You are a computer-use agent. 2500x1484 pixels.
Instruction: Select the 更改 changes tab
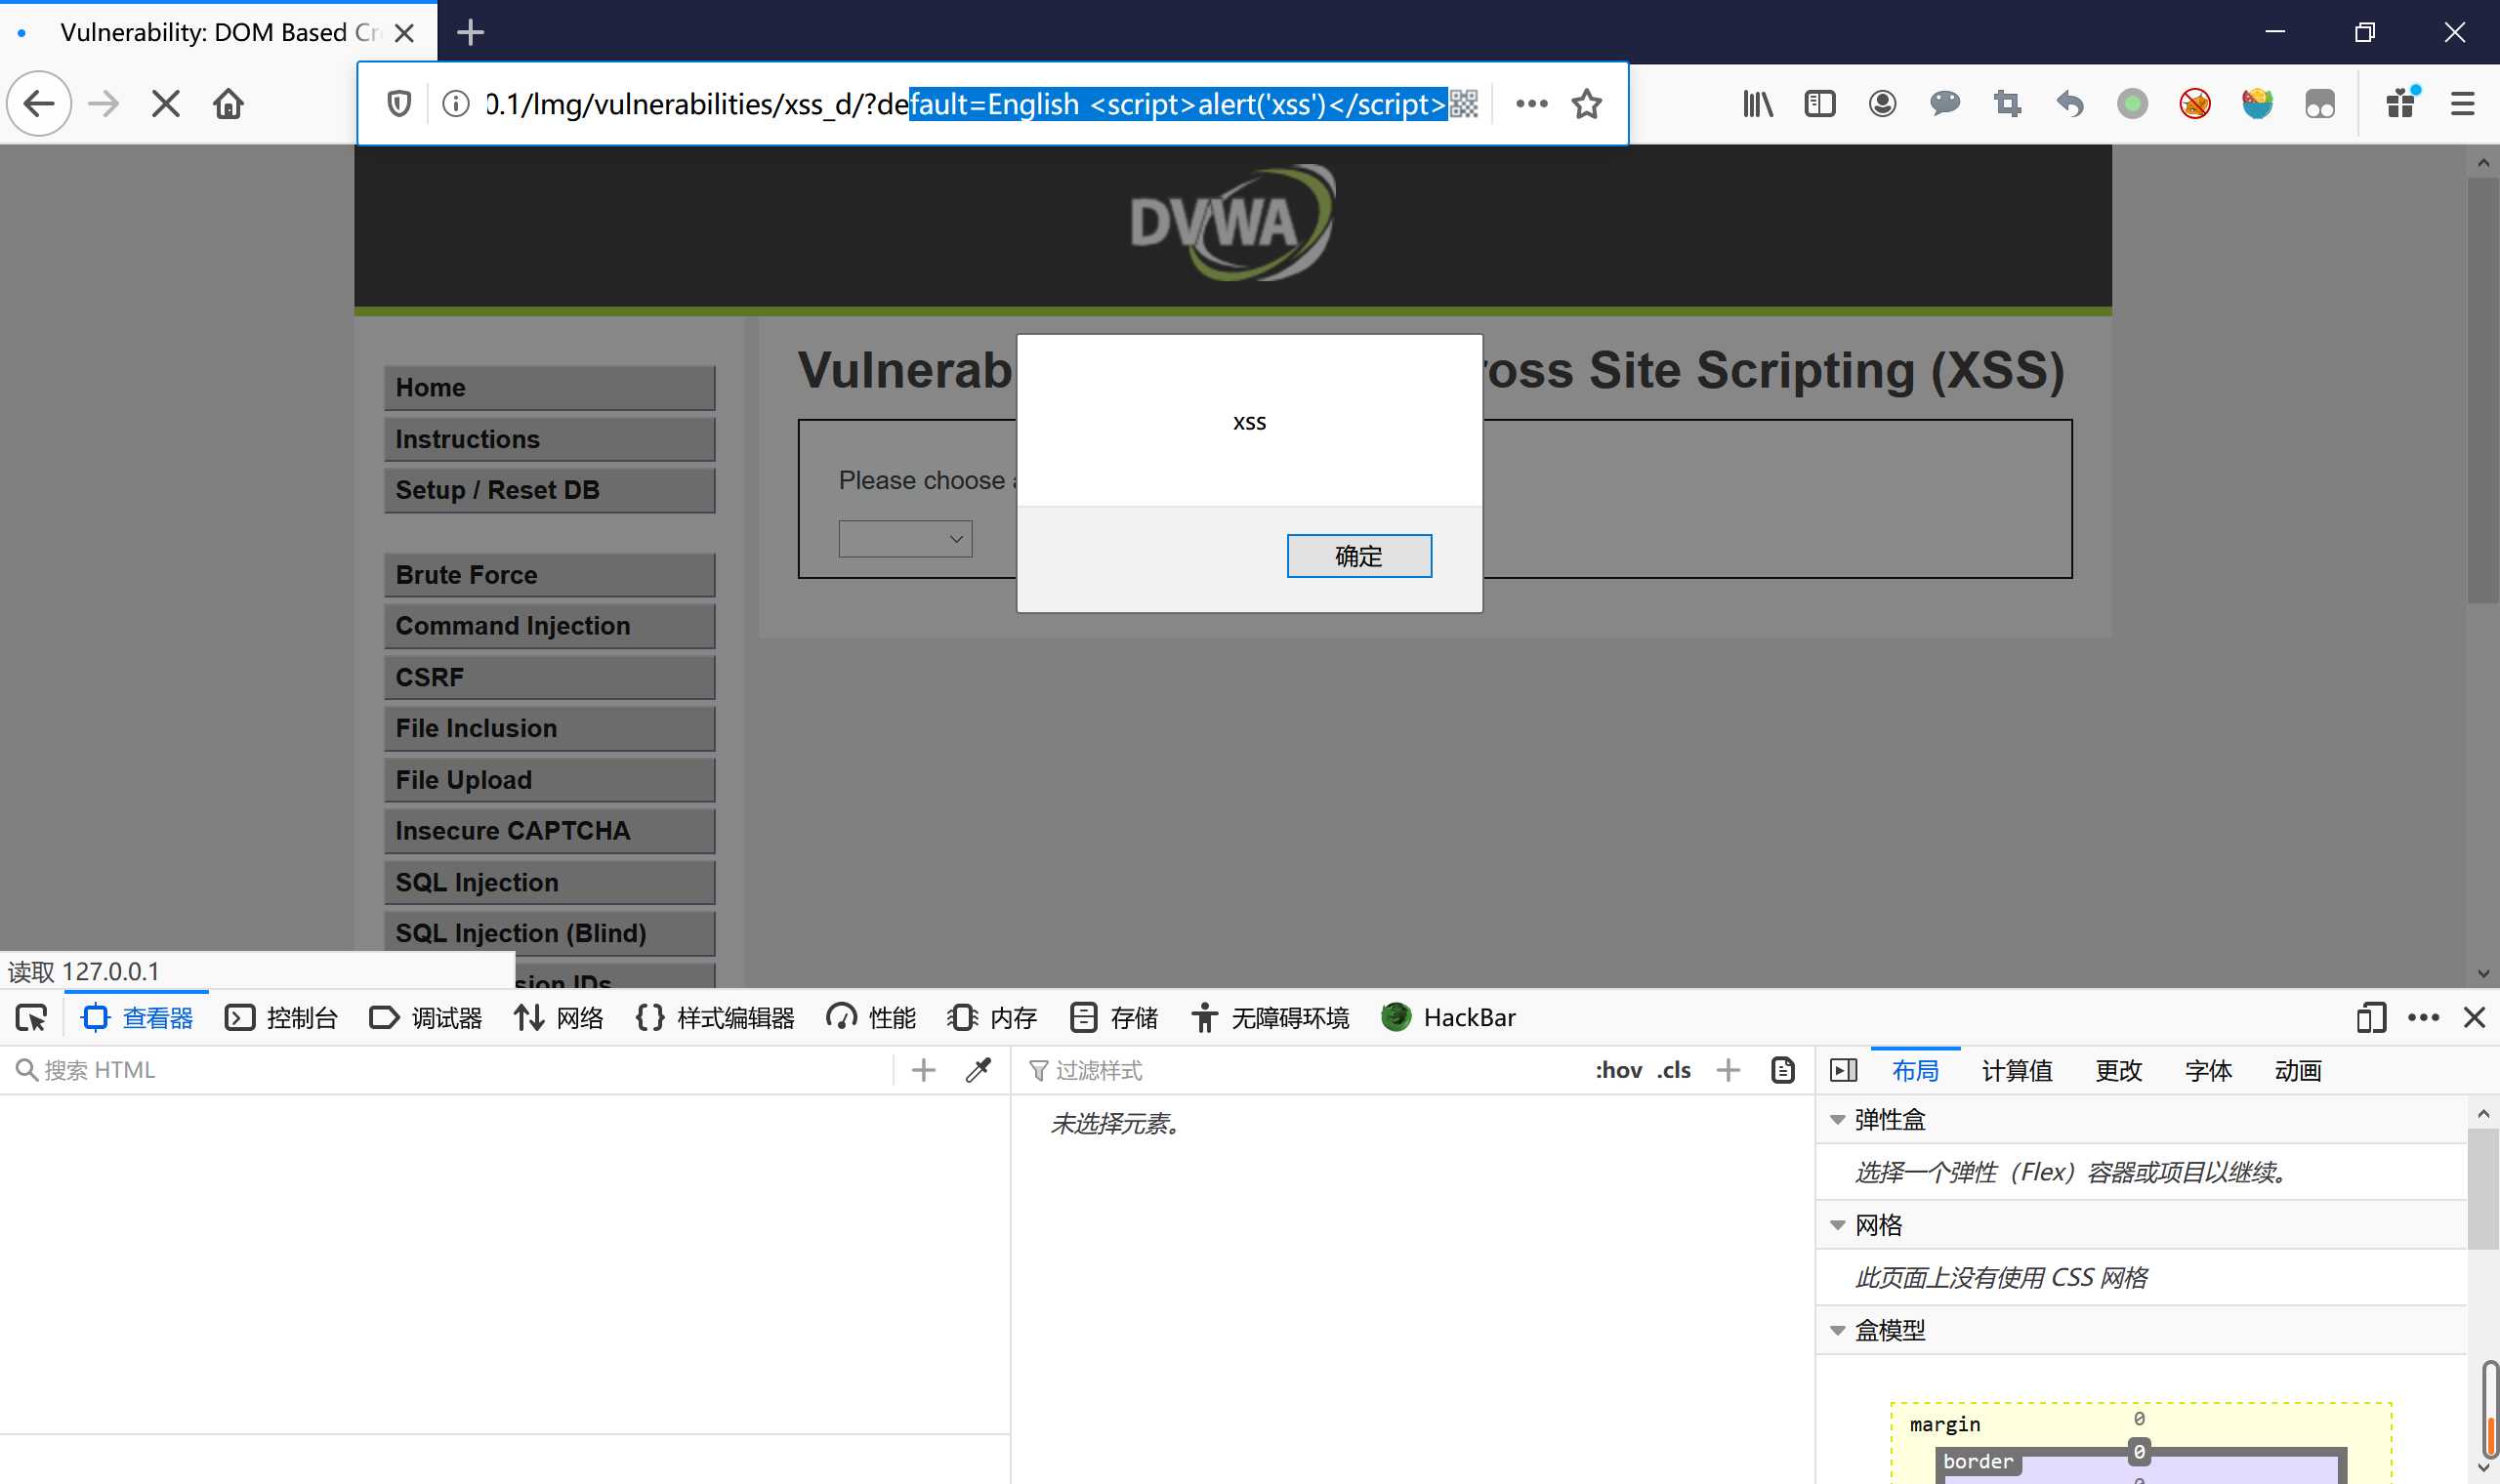[2118, 1070]
